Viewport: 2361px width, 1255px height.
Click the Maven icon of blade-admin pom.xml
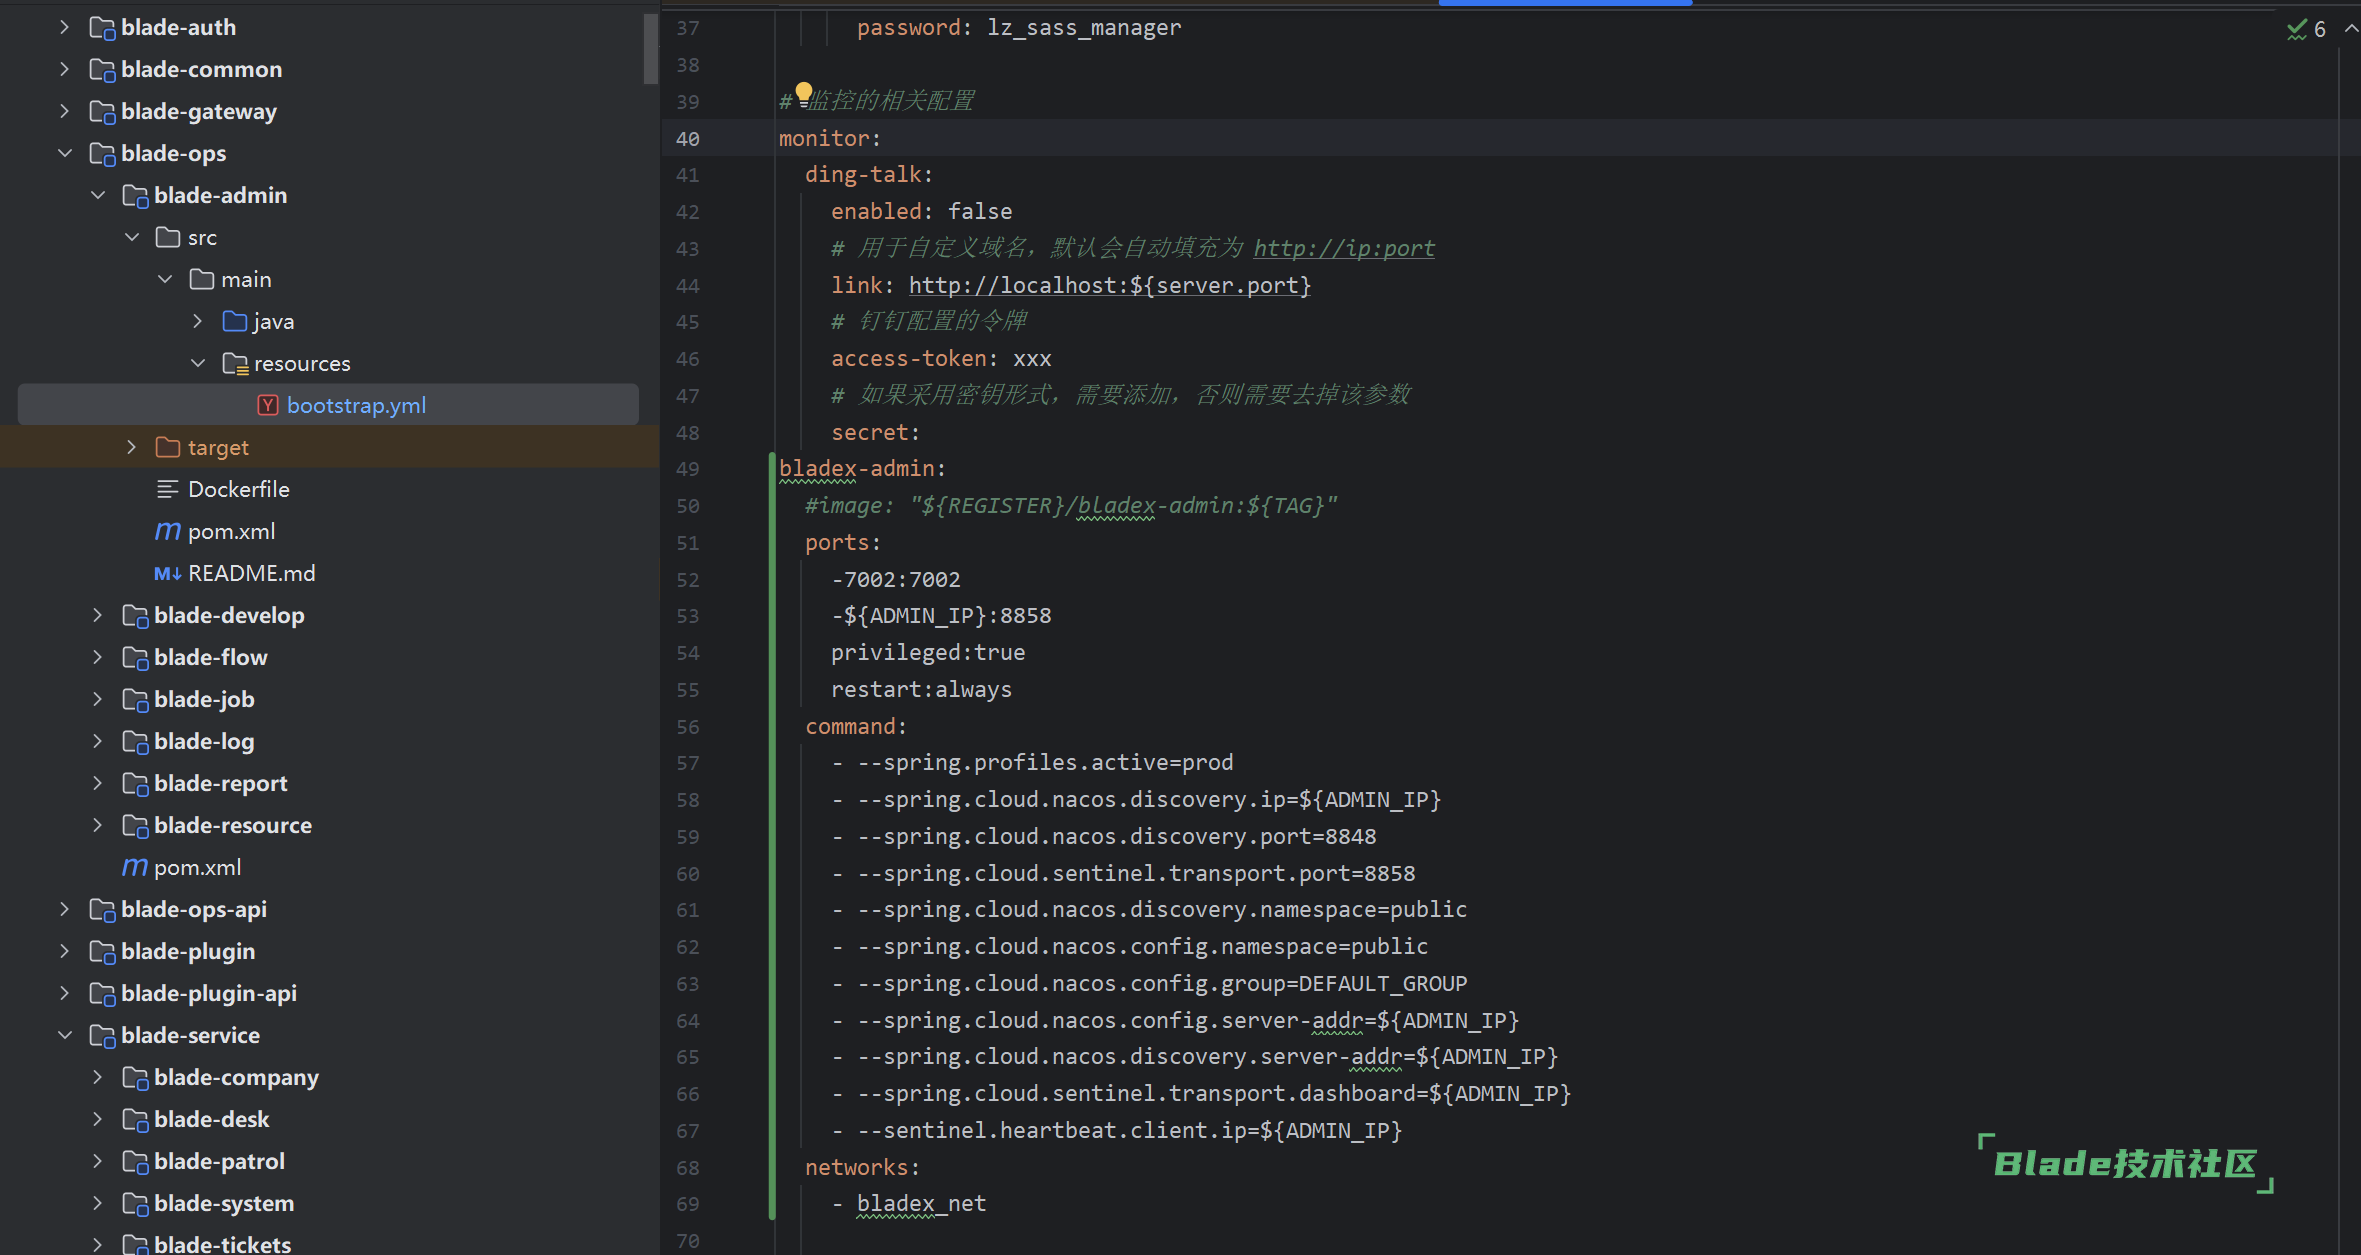click(x=168, y=532)
